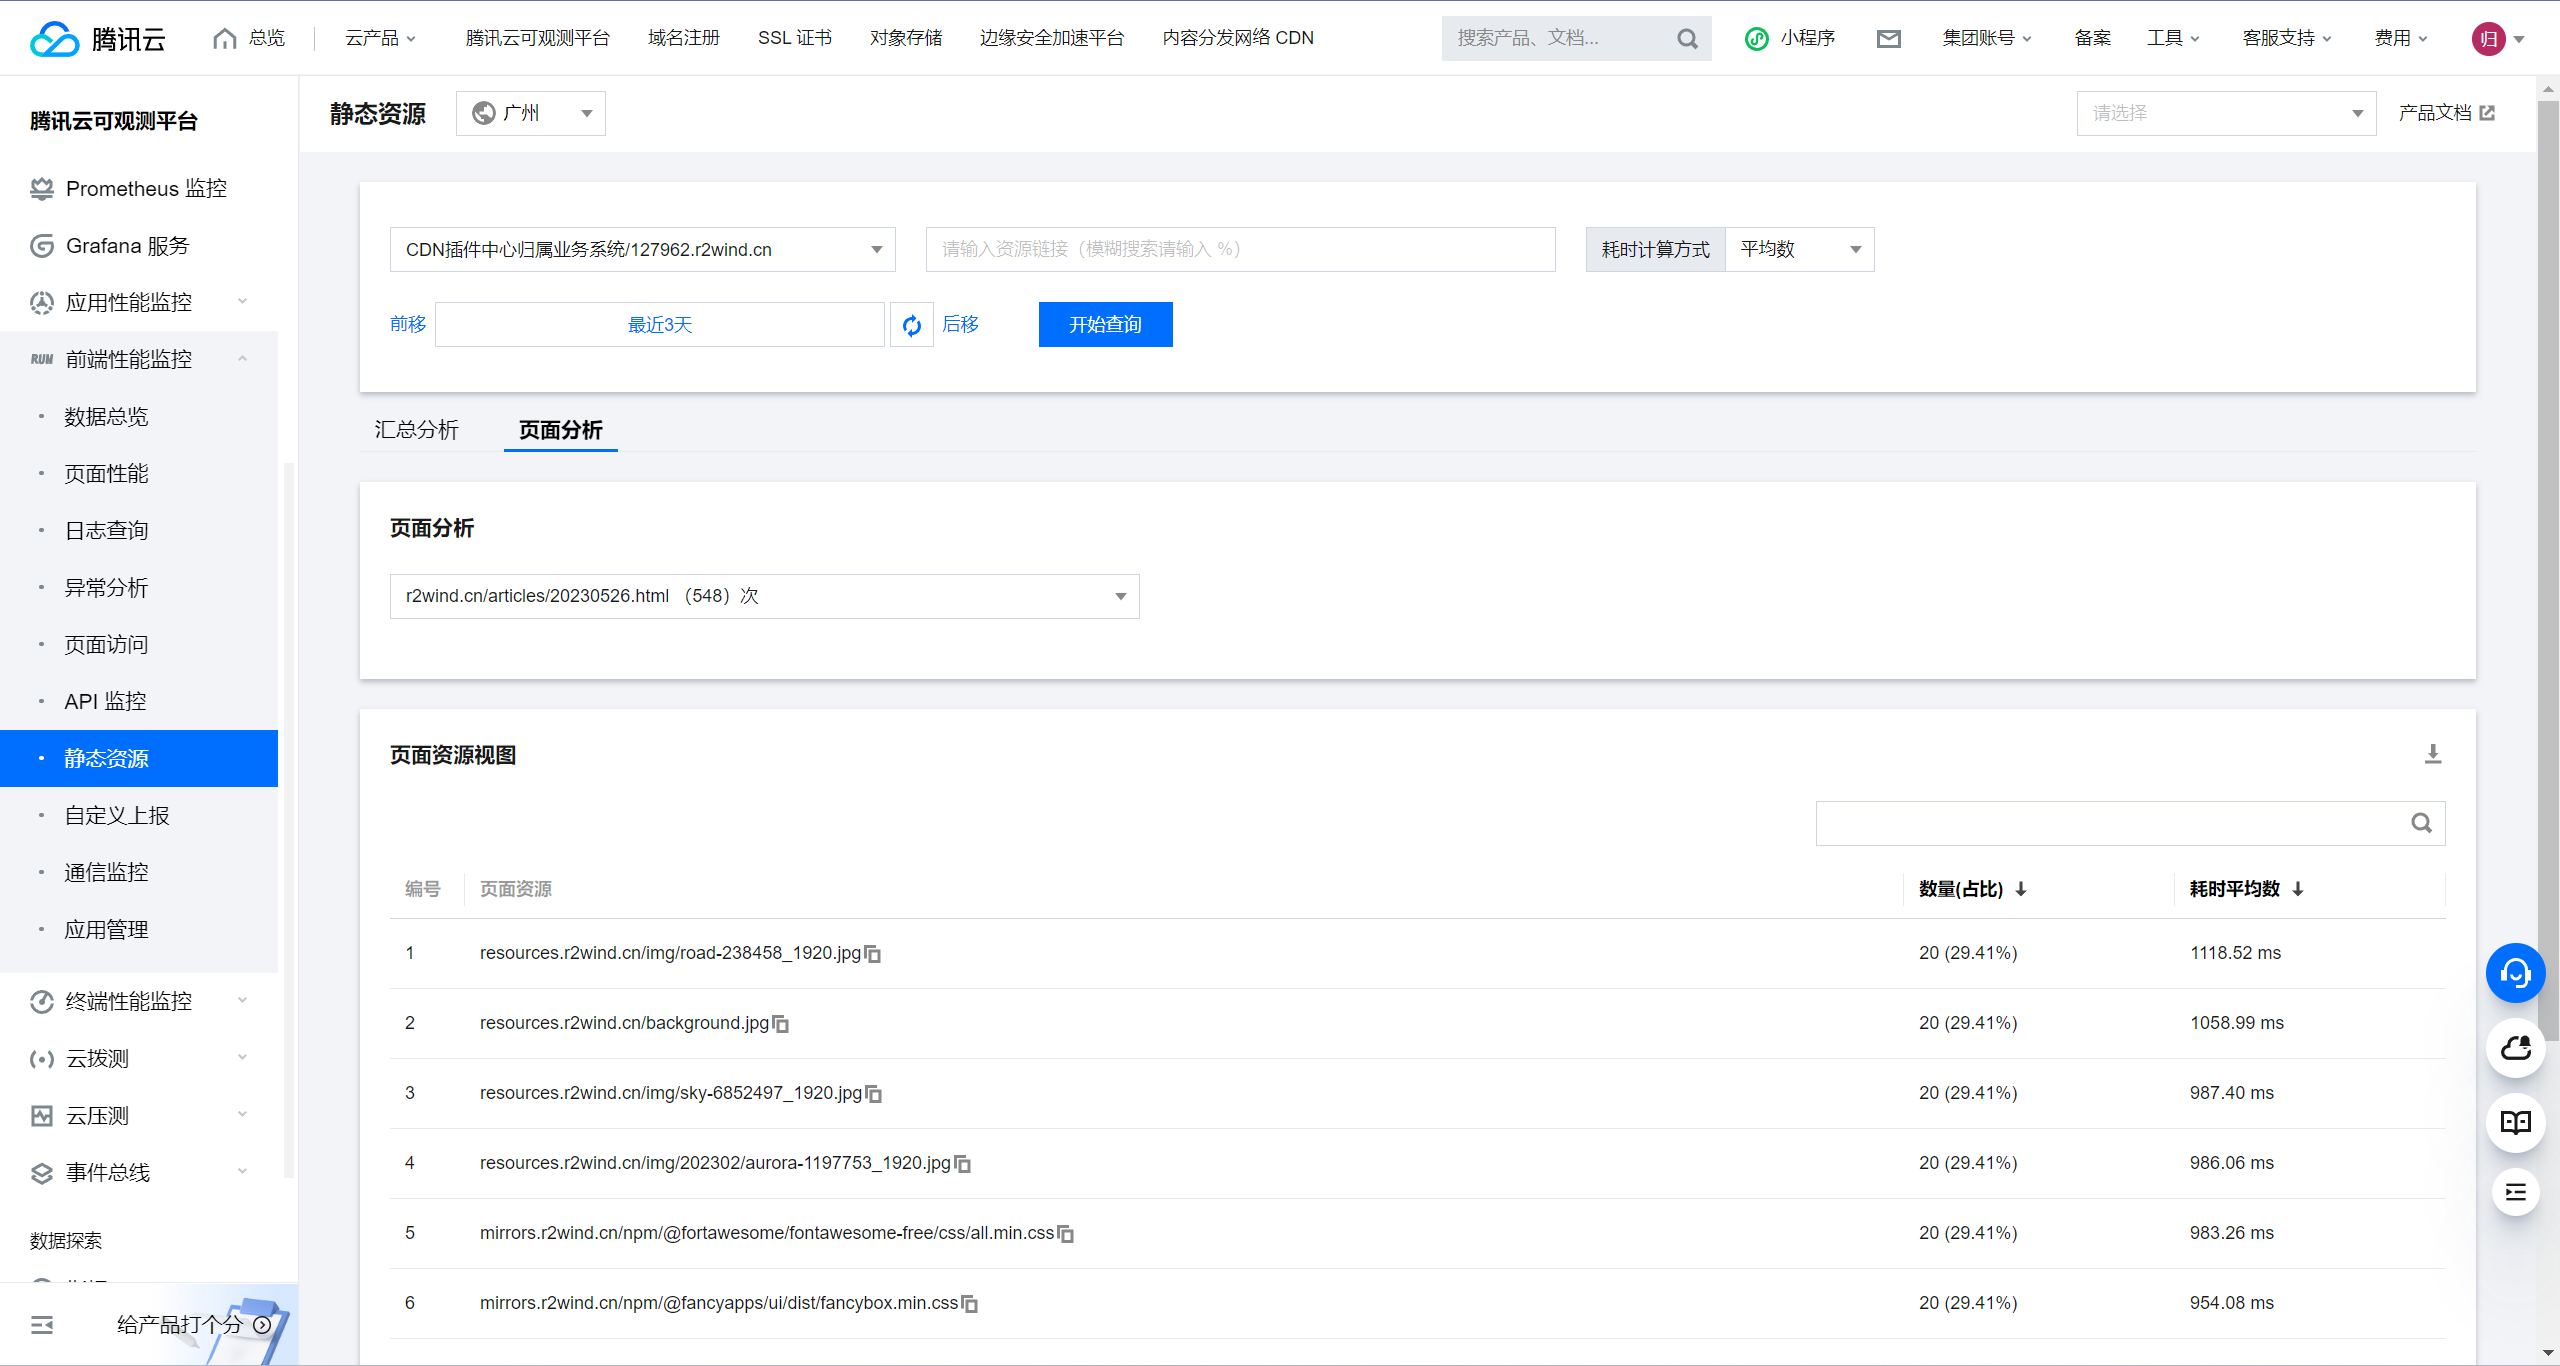
Task: Toggle the 事件总线 sidebar expander
Action: (242, 1173)
